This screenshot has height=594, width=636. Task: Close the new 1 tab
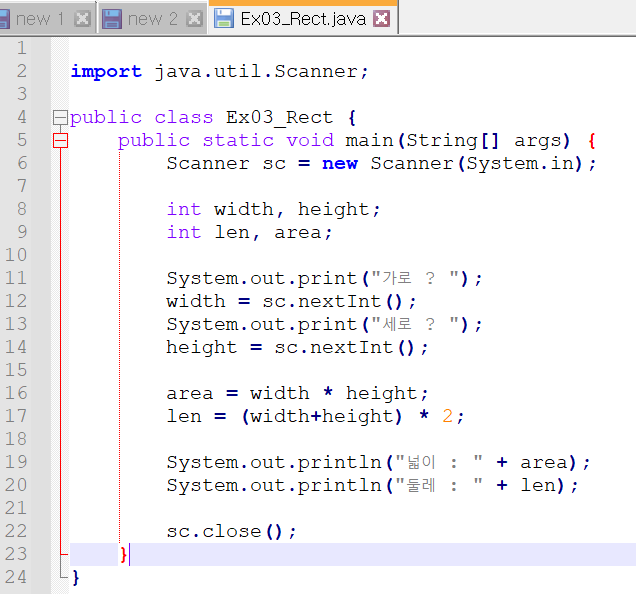click(82, 19)
